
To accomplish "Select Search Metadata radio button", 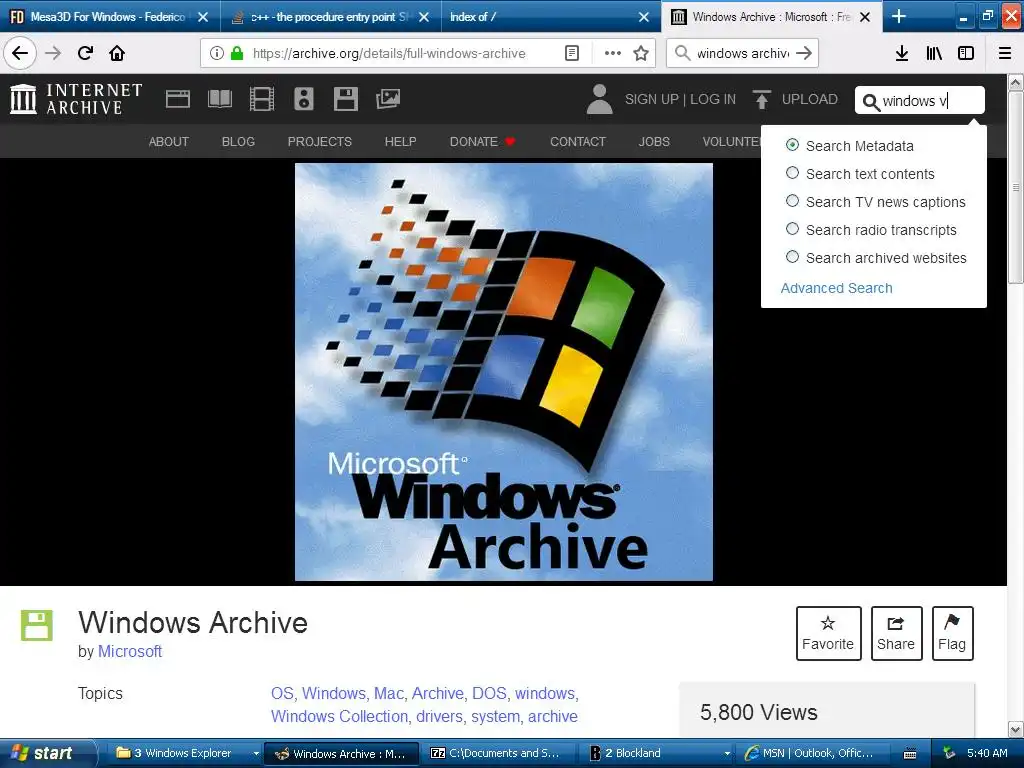I will 792,145.
